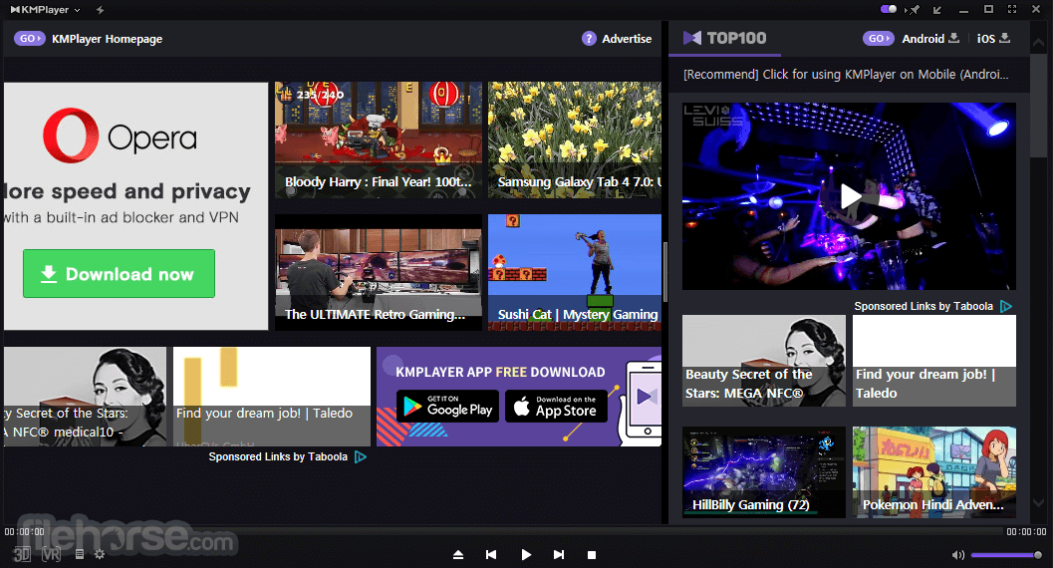Open the playlist icon in the bottom bar
Viewport: 1053px width, 568px height.
(x=79, y=554)
